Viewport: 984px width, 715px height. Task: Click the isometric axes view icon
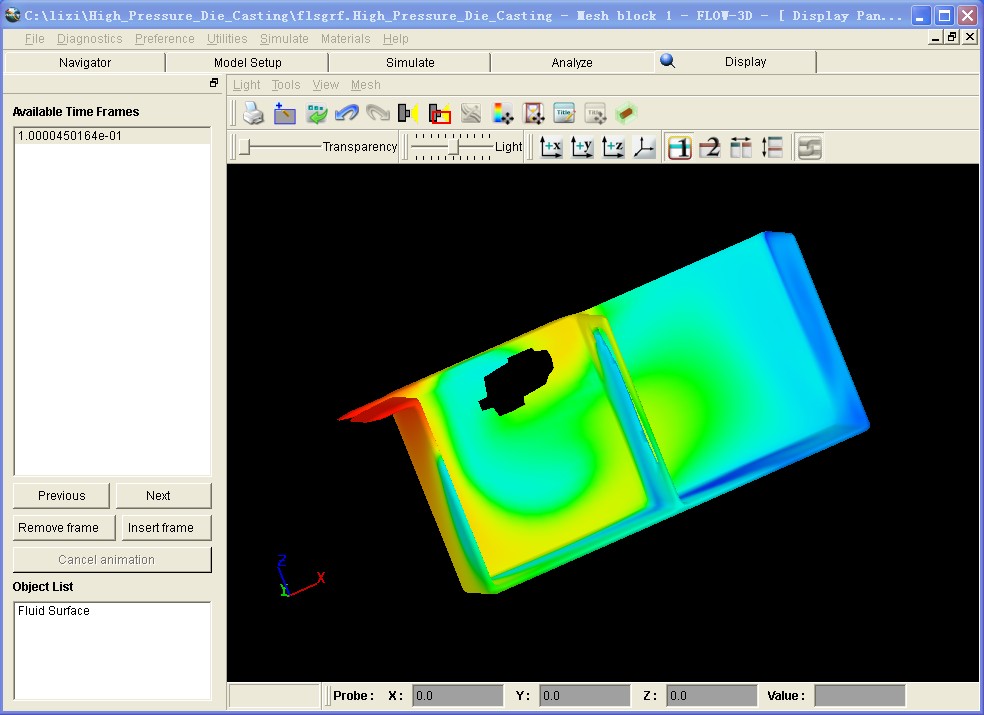coord(644,148)
